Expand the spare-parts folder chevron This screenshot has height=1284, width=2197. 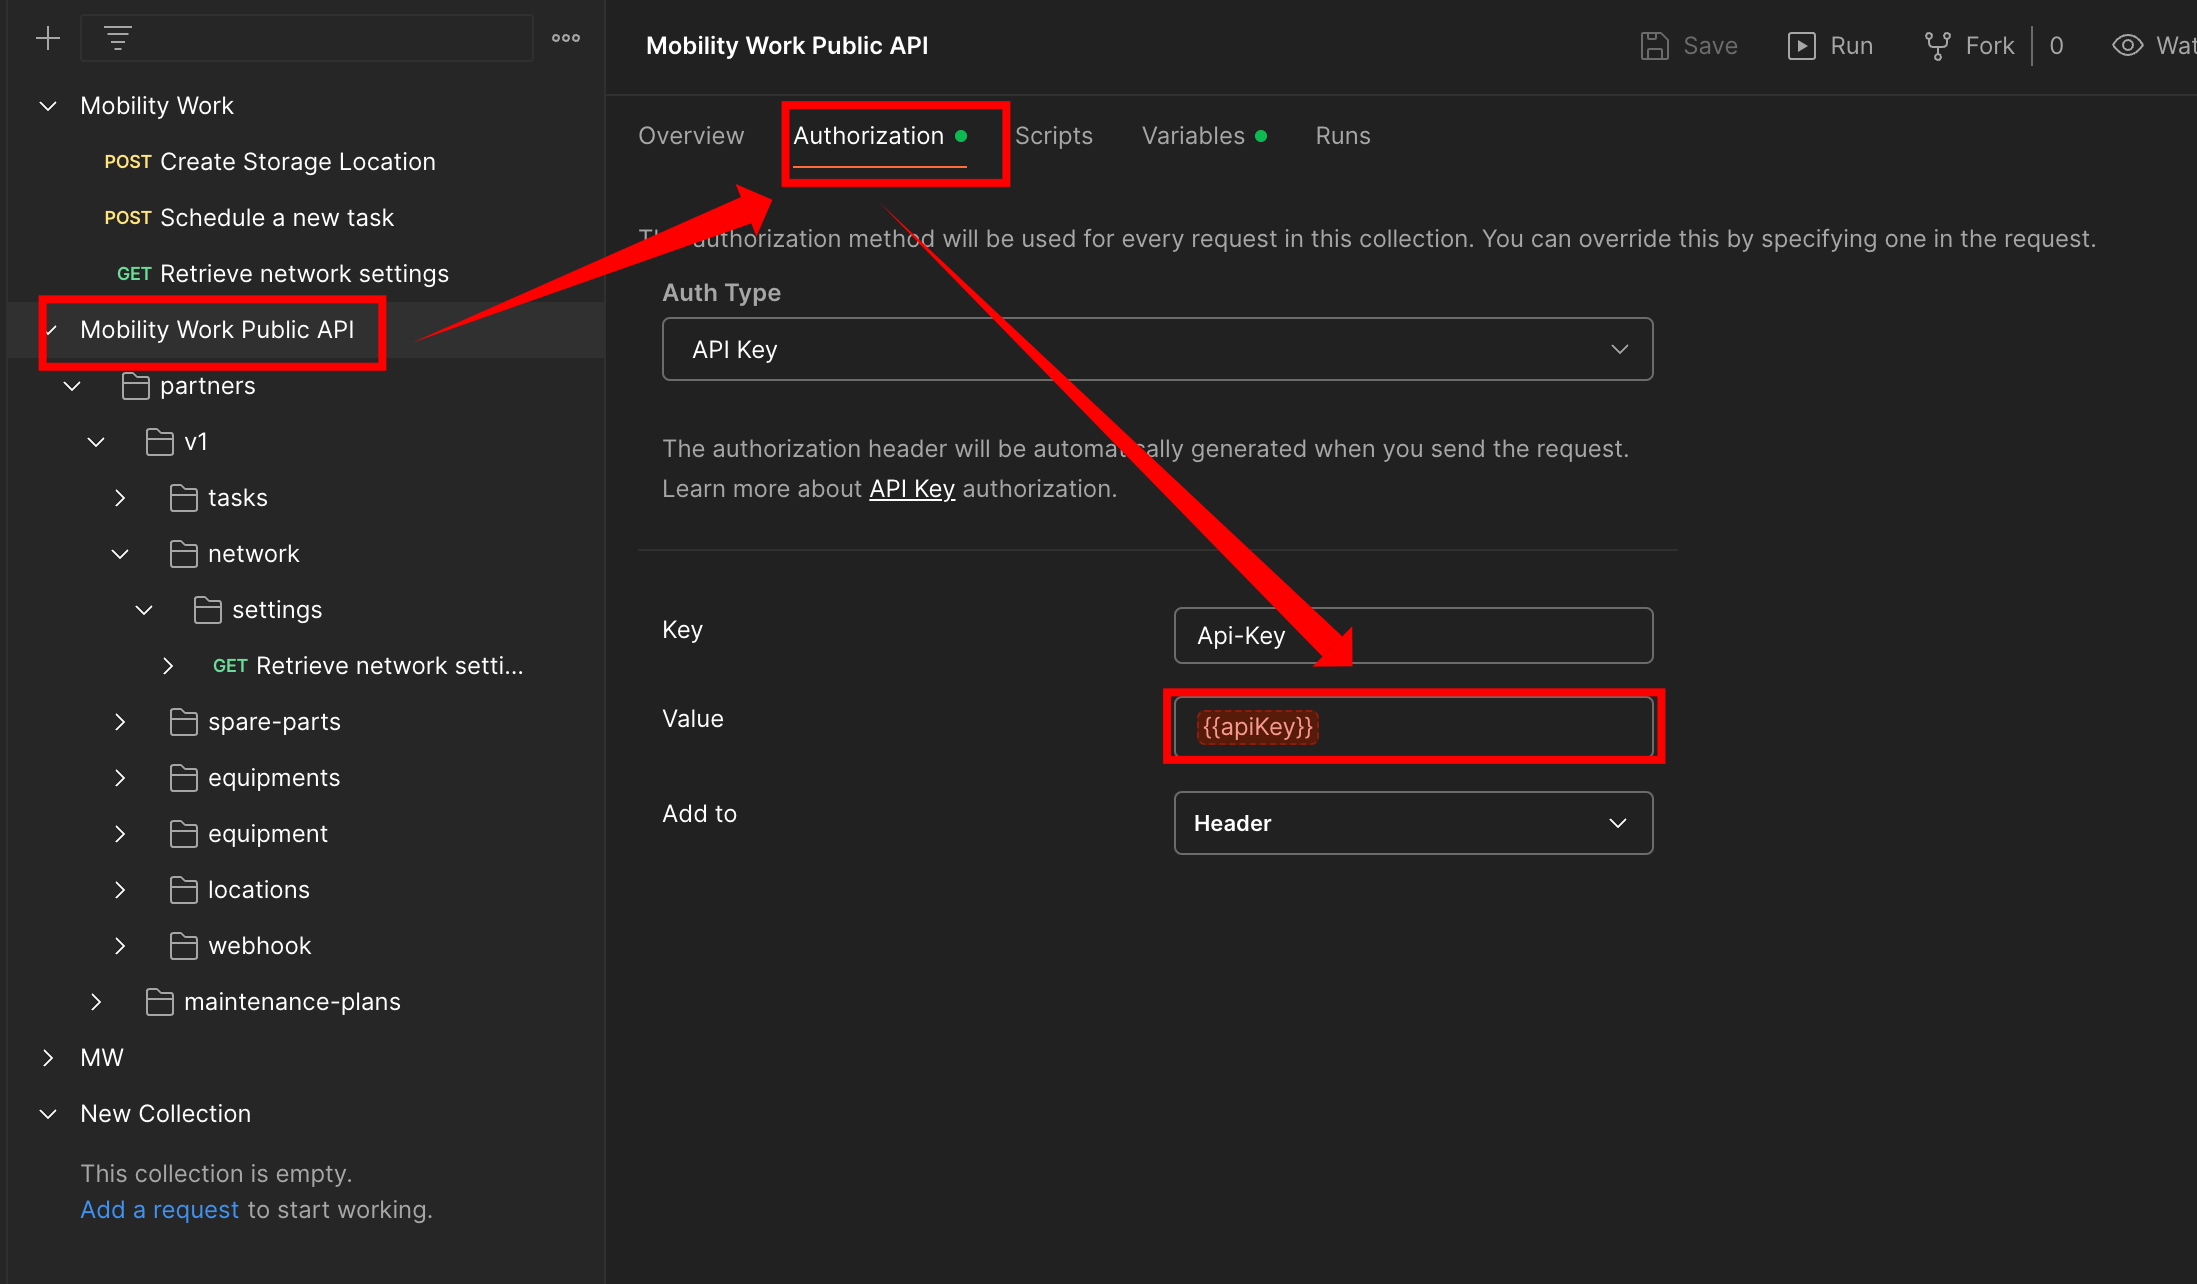coord(120,722)
